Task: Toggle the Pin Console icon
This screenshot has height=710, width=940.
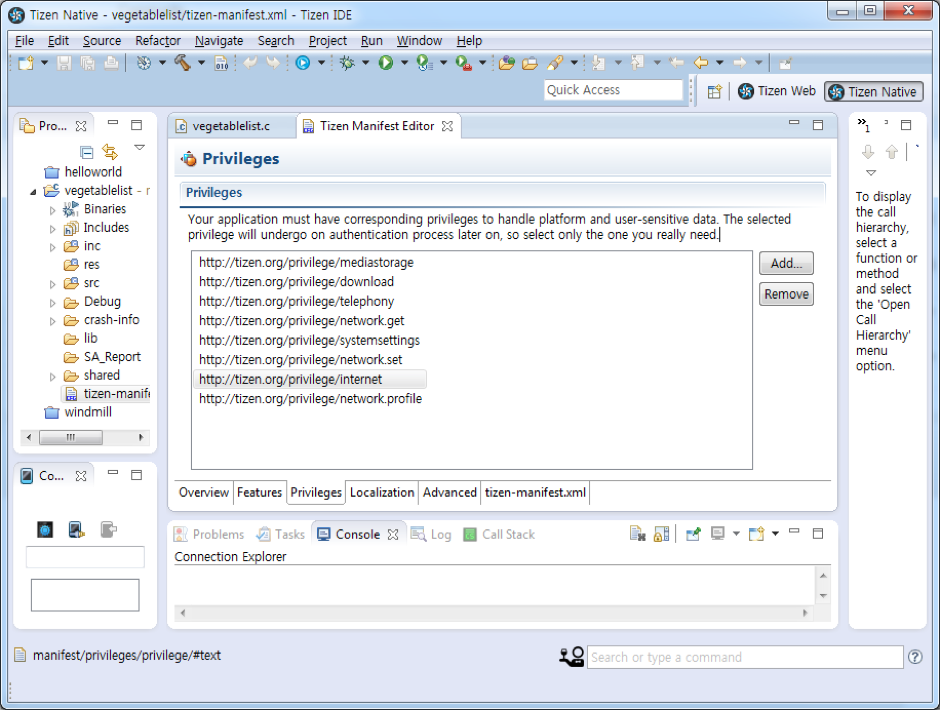Action: (694, 533)
